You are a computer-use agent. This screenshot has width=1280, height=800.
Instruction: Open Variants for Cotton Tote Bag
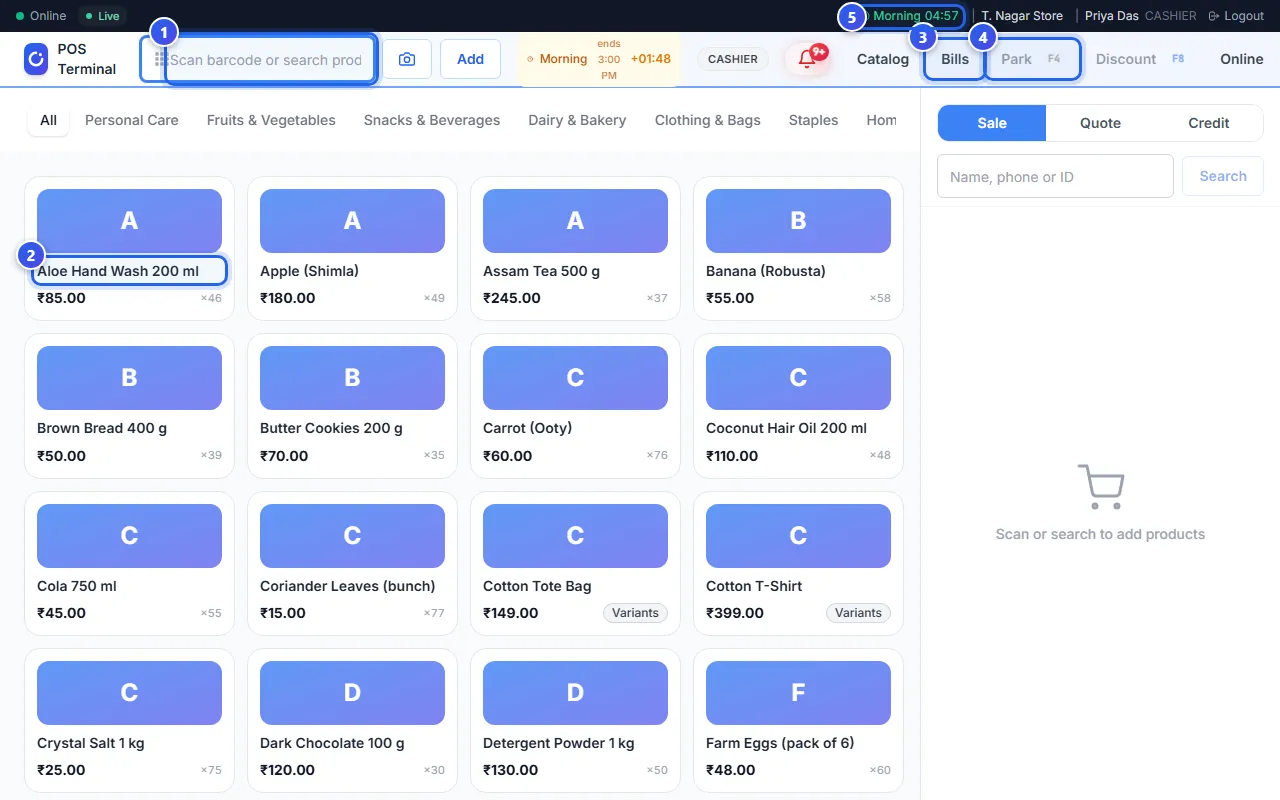(635, 613)
